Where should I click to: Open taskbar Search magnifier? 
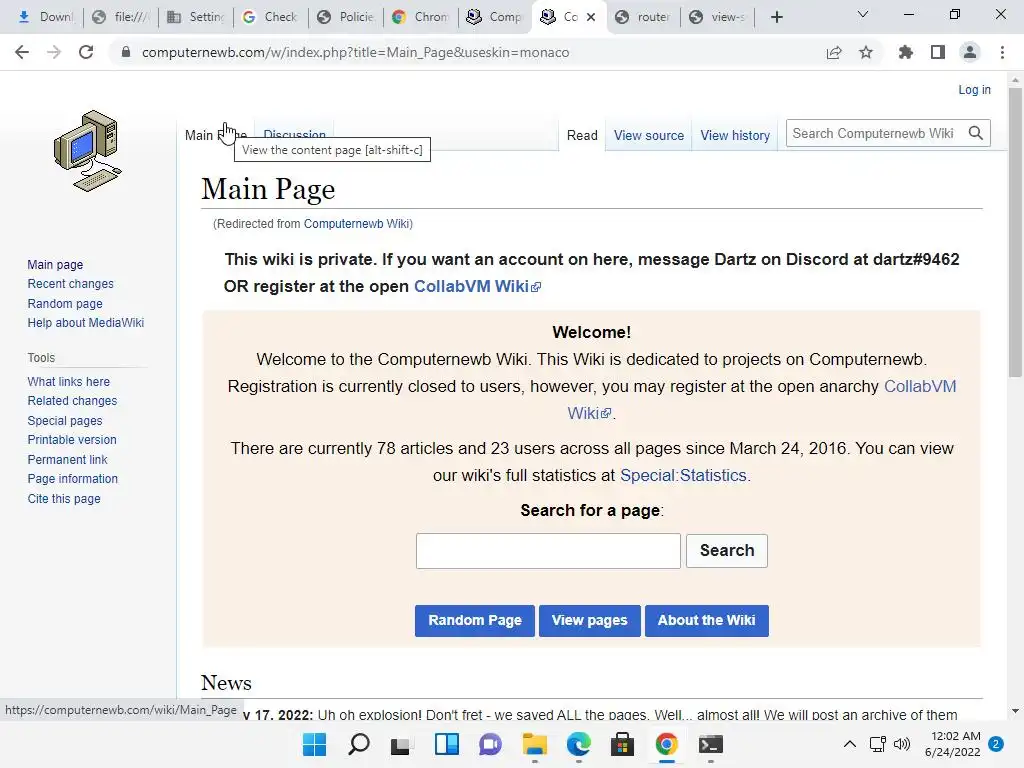[x=359, y=744]
